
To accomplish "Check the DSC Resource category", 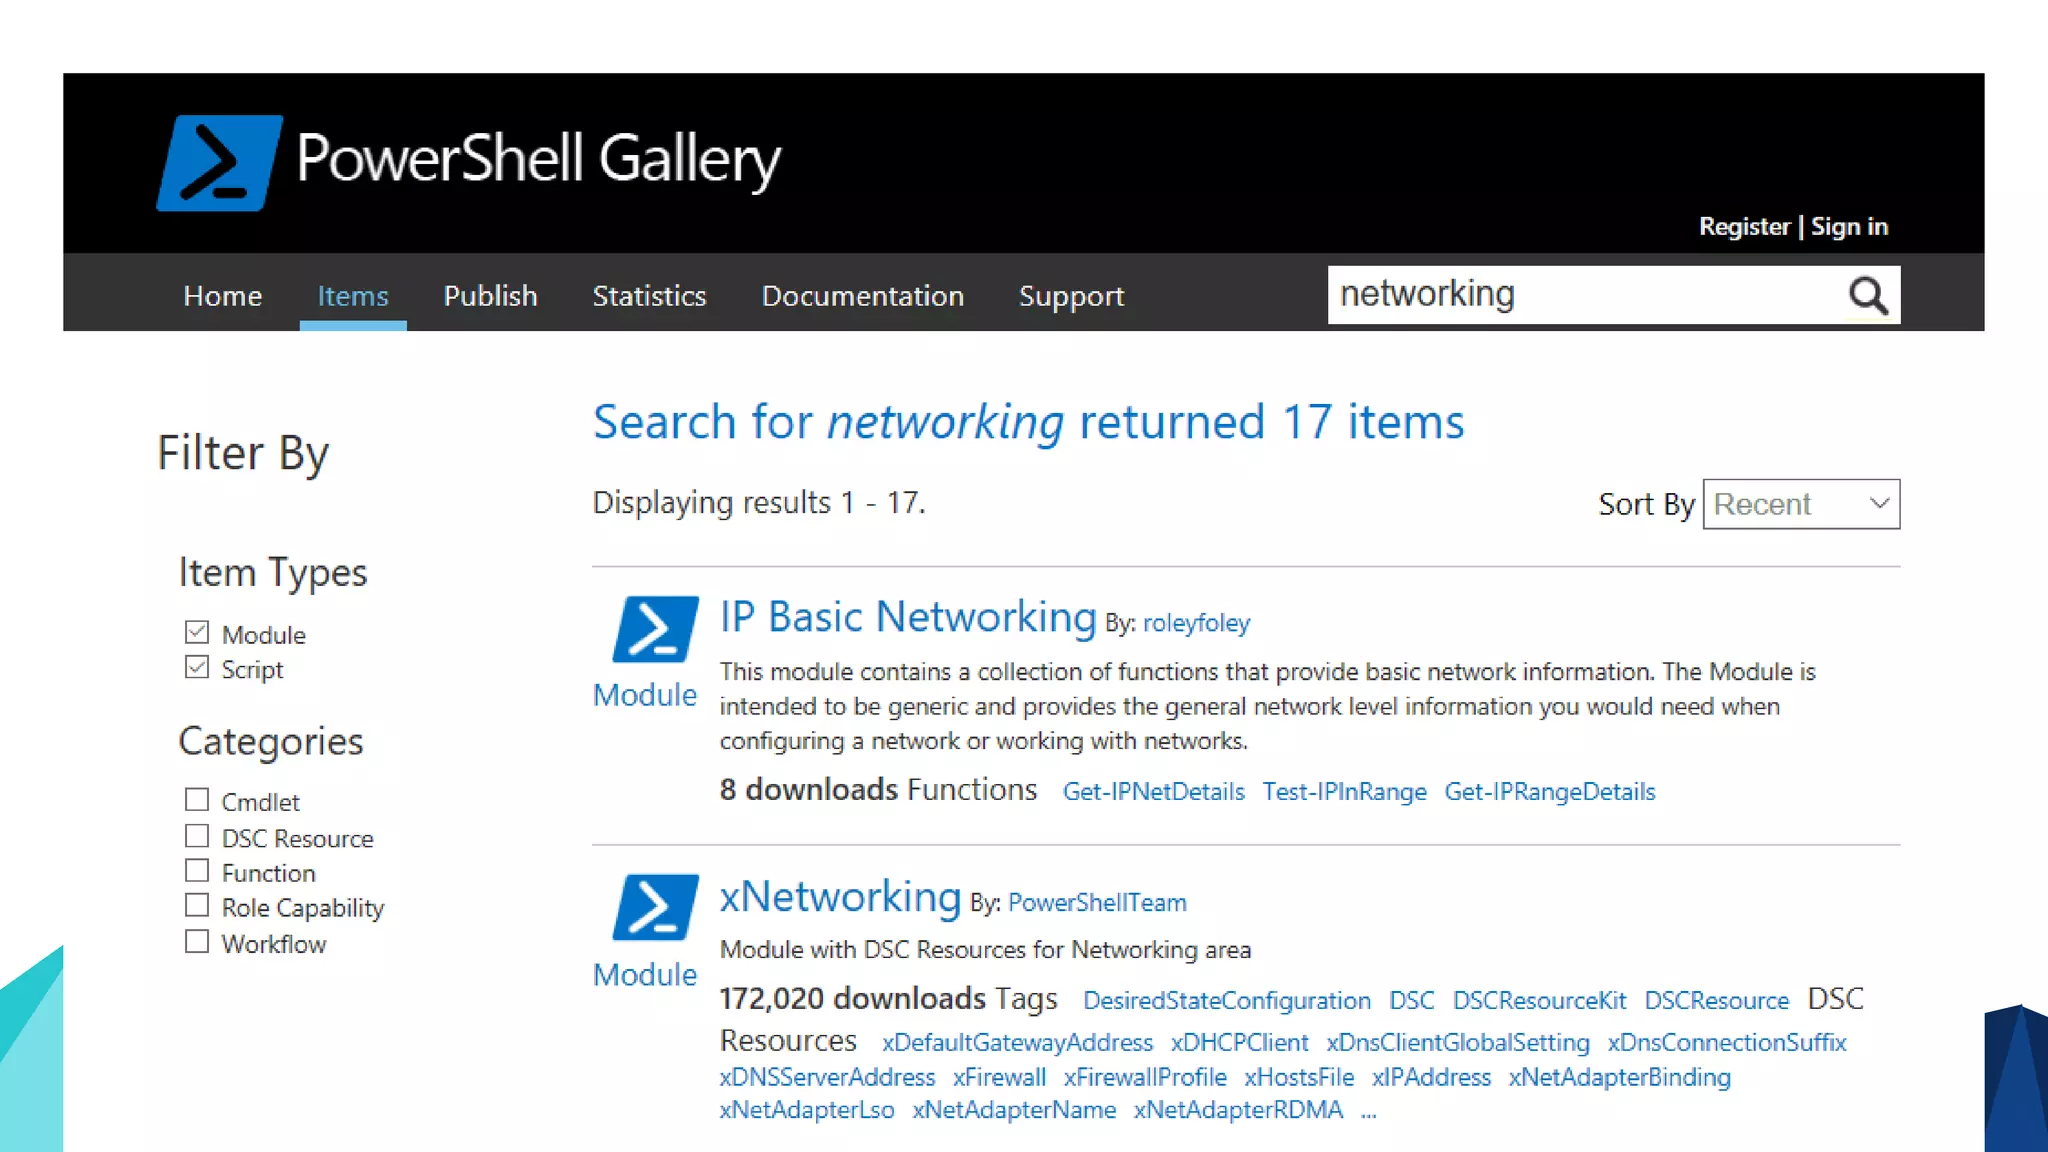I will (197, 836).
